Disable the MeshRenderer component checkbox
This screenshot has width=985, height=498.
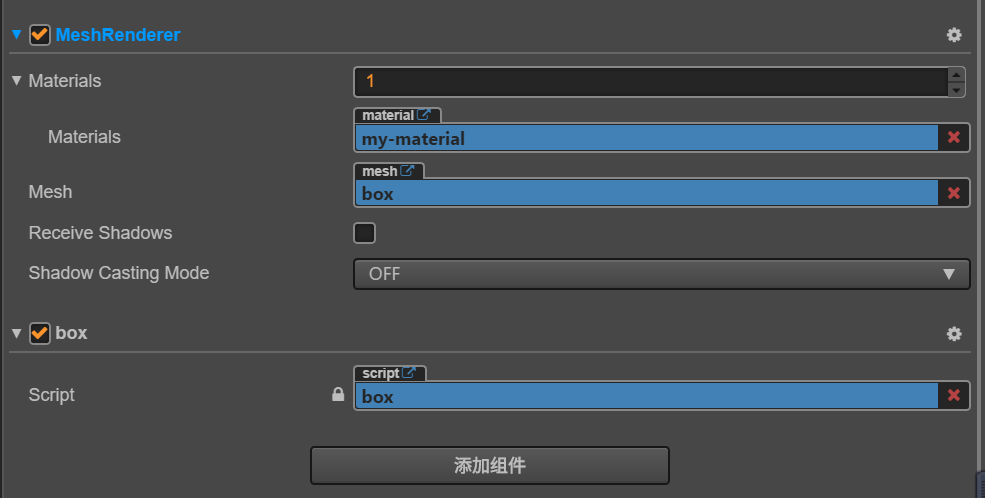point(40,35)
